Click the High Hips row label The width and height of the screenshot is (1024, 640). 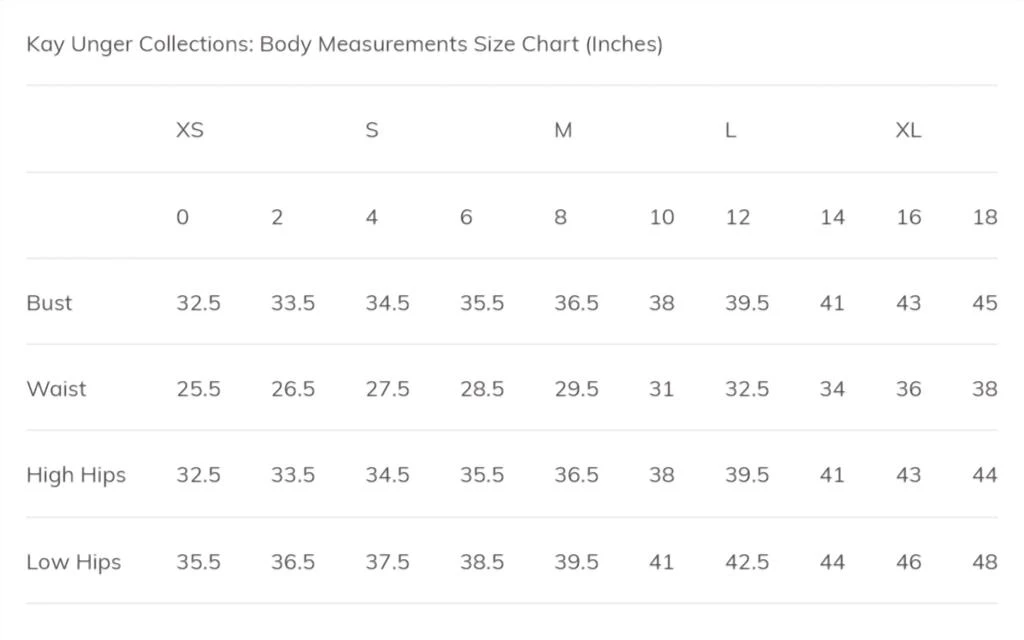pyautogui.click(x=76, y=475)
